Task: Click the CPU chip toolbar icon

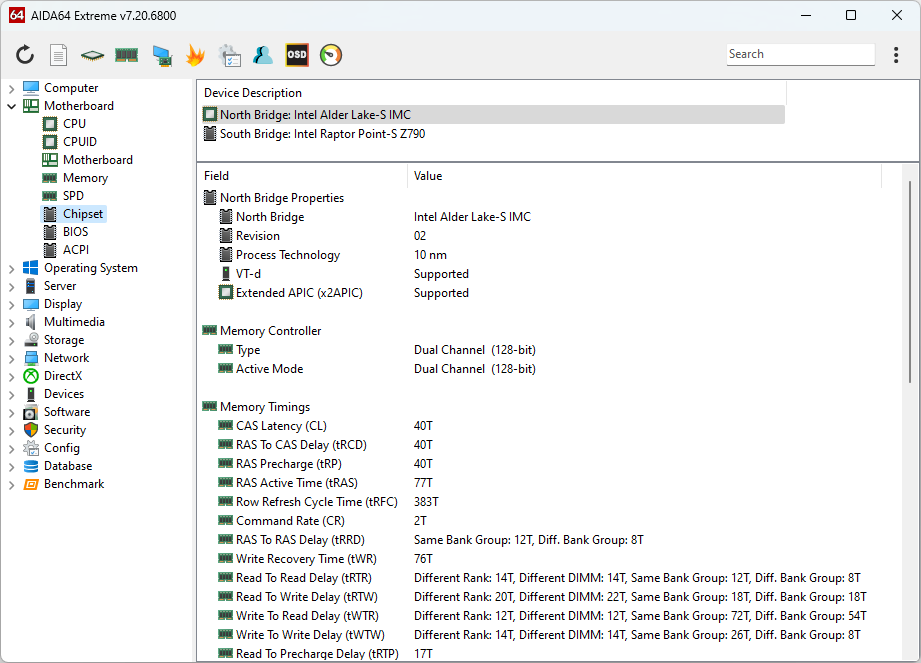Action: click(x=92, y=55)
